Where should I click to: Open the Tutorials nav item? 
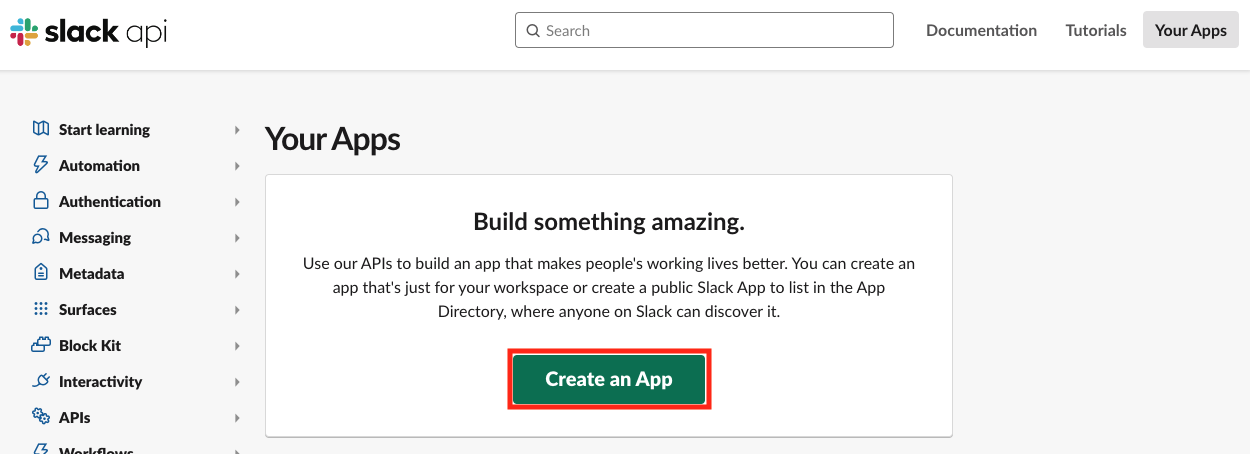point(1096,30)
